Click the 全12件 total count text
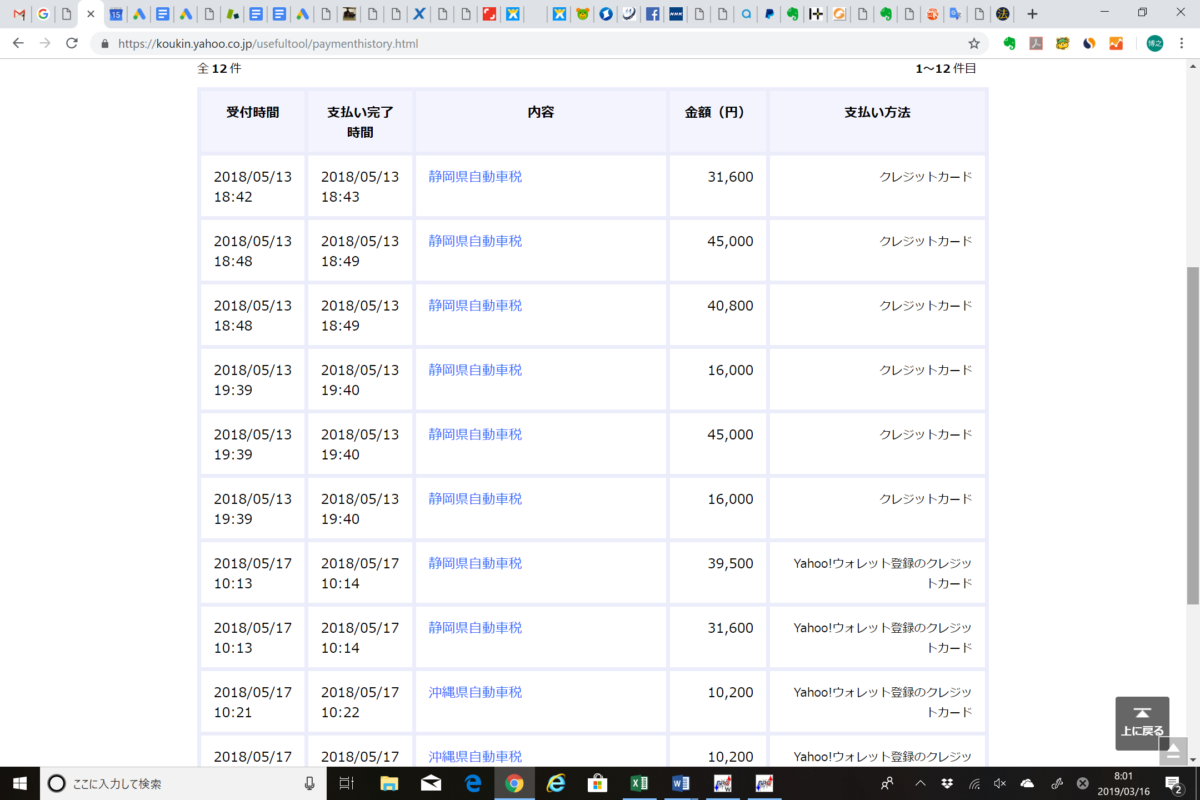1200x800 pixels. [219, 68]
